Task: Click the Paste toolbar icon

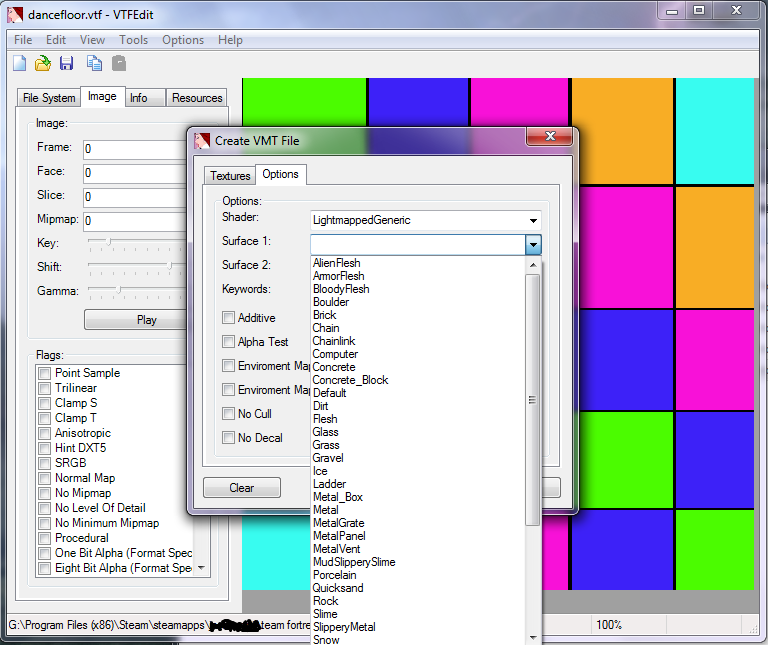Action: 119,64
